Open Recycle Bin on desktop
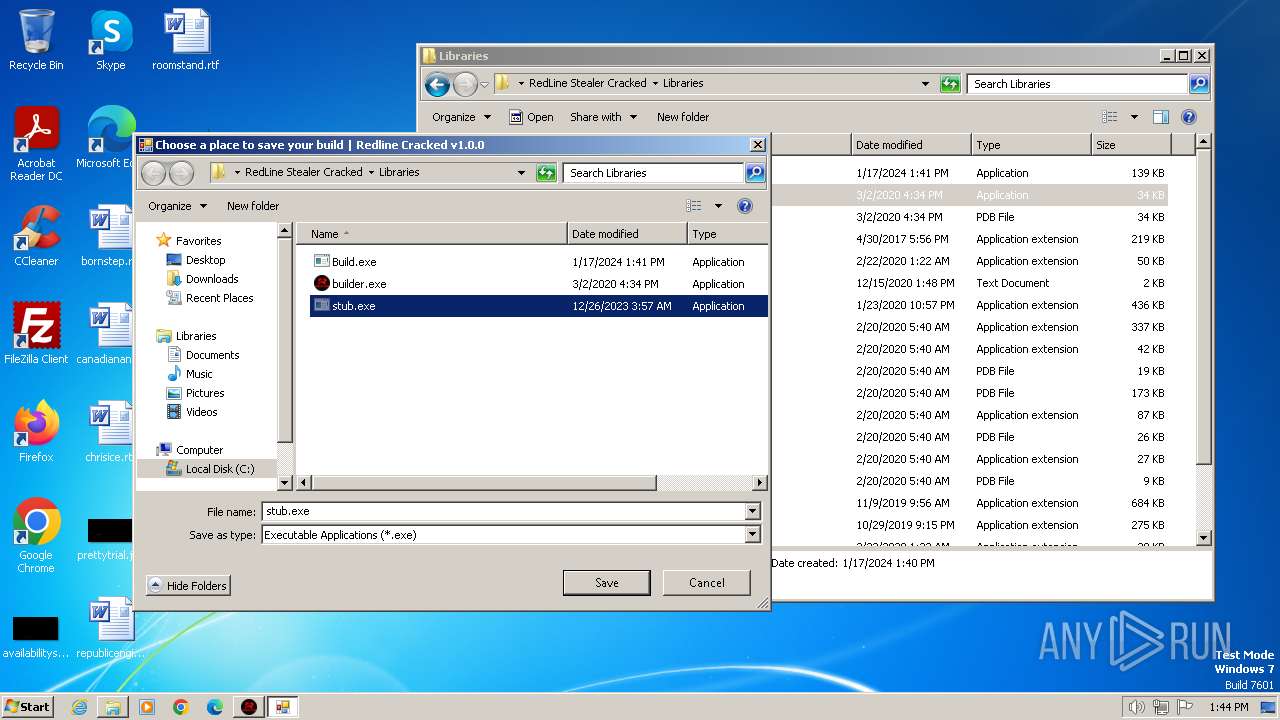Image resolution: width=1280 pixels, height=720 pixels. (36, 40)
